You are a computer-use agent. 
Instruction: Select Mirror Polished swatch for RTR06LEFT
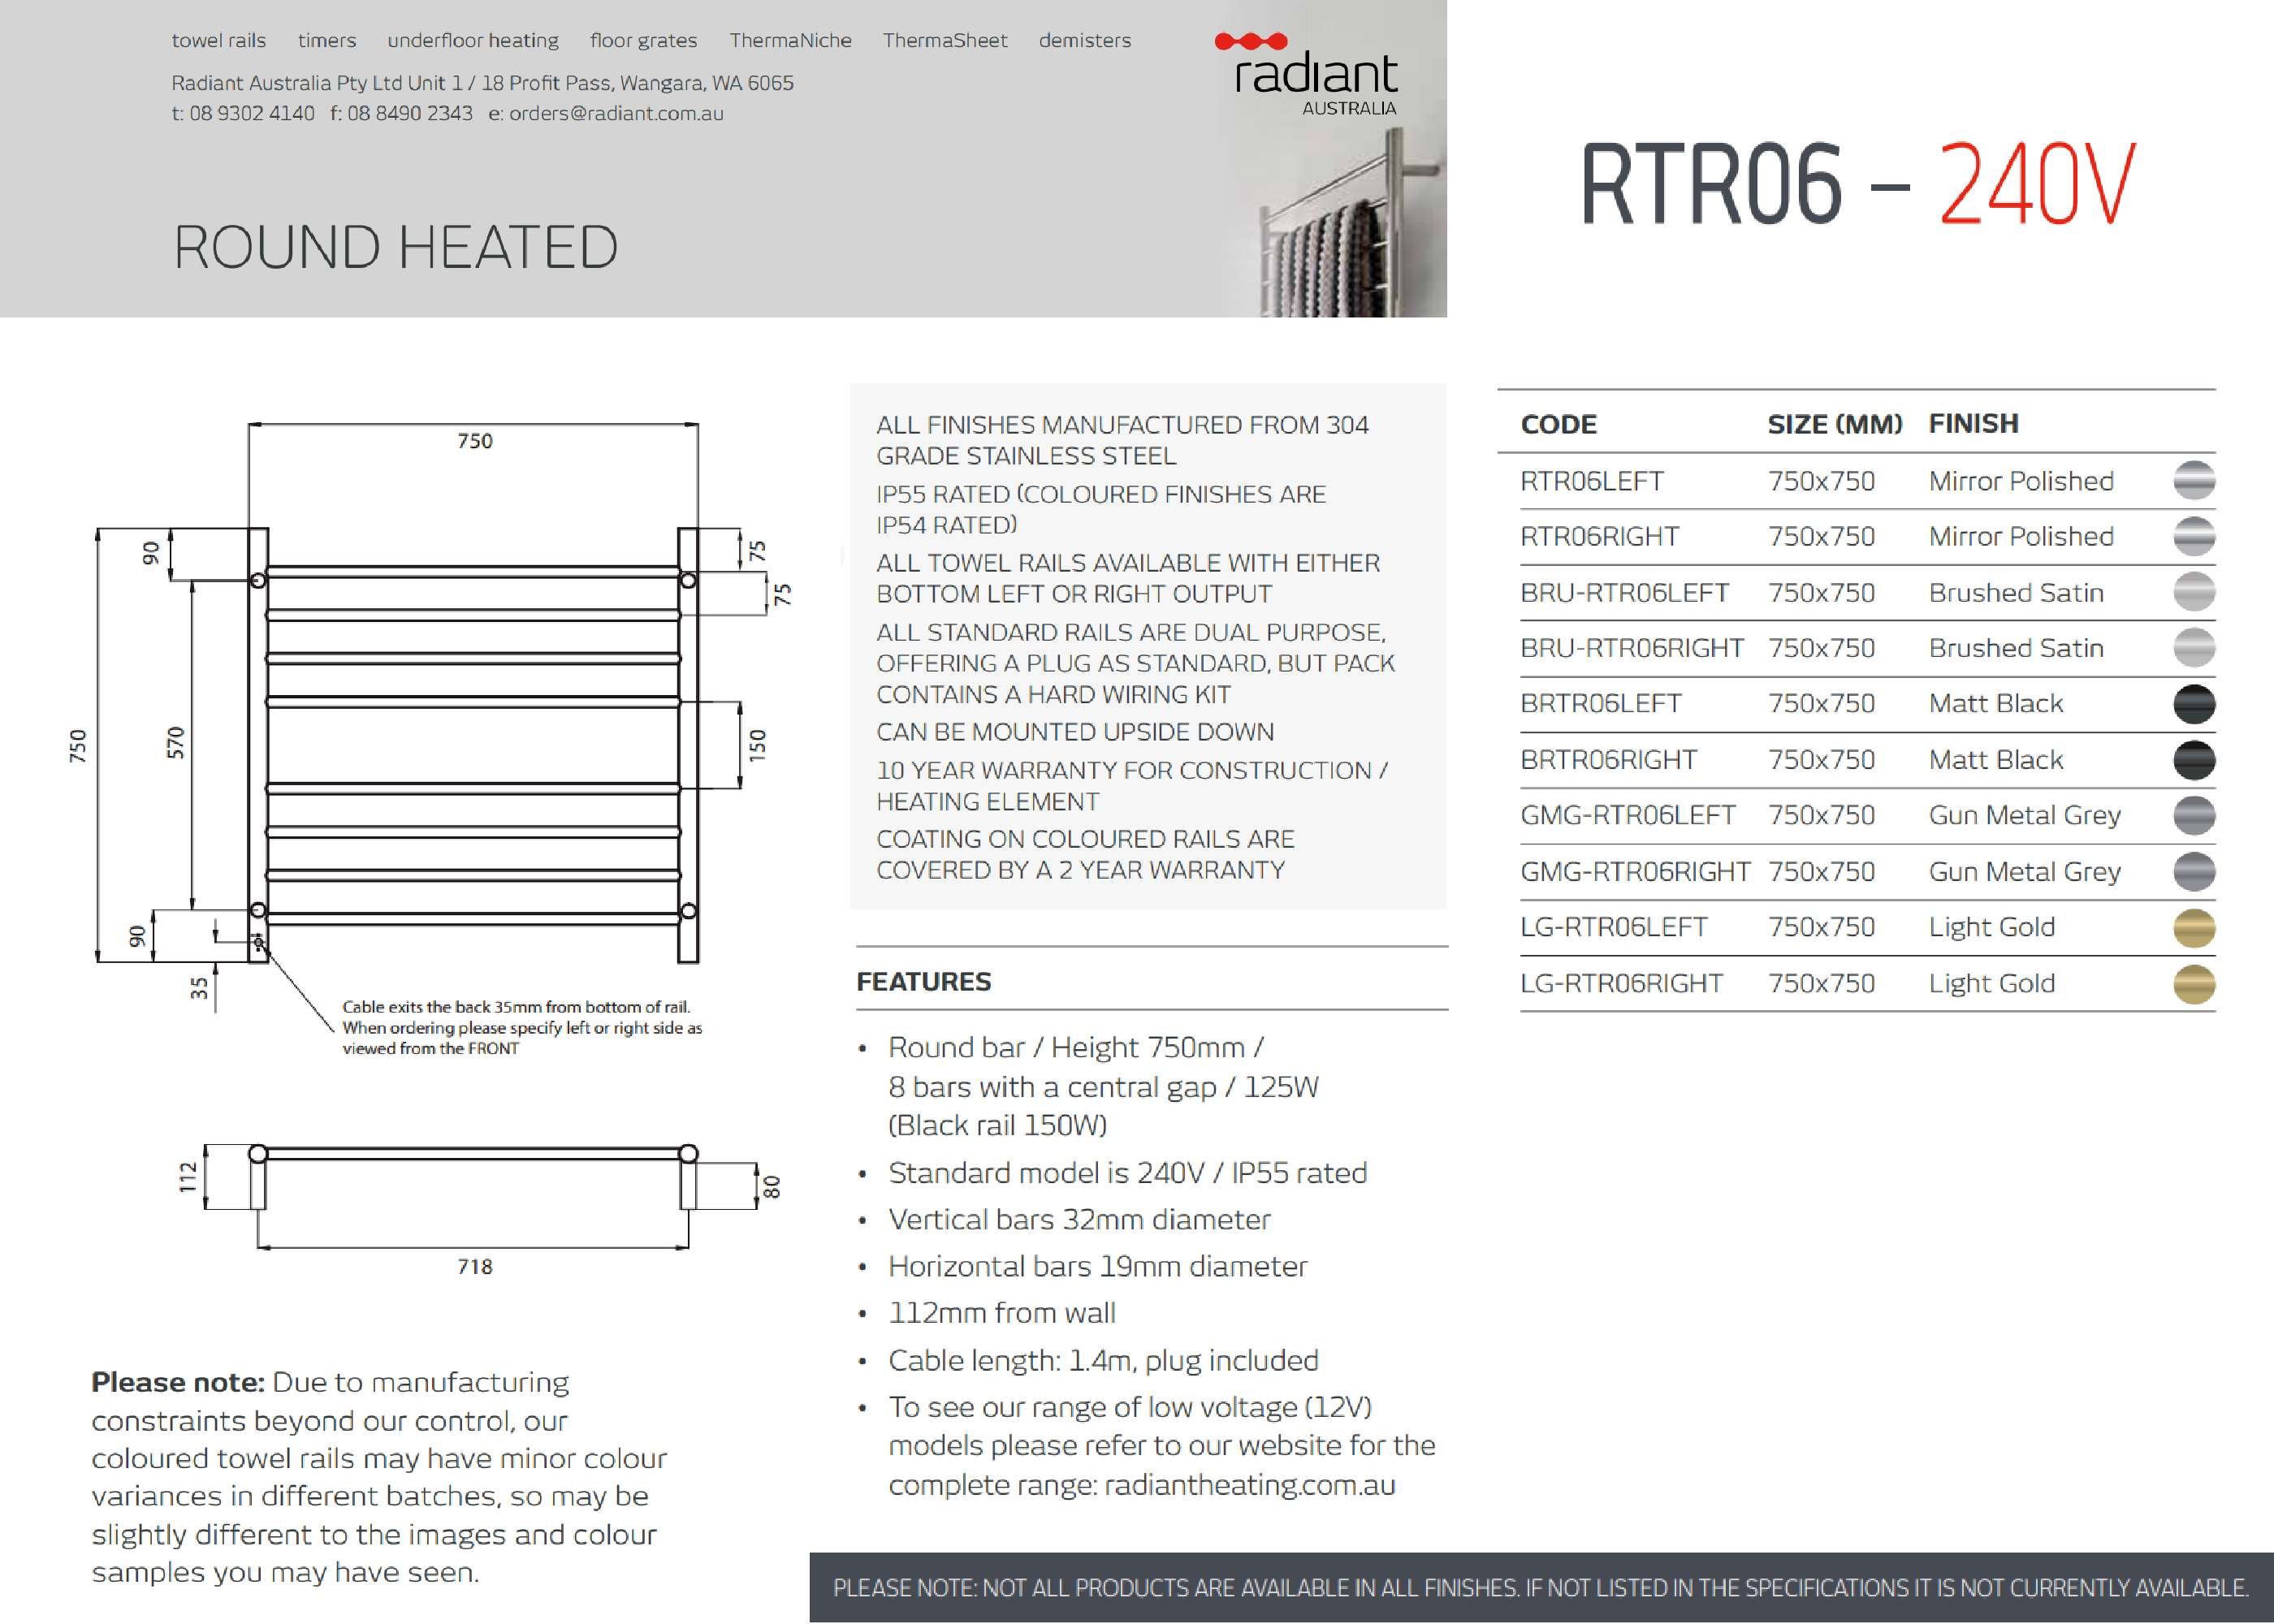(2193, 481)
